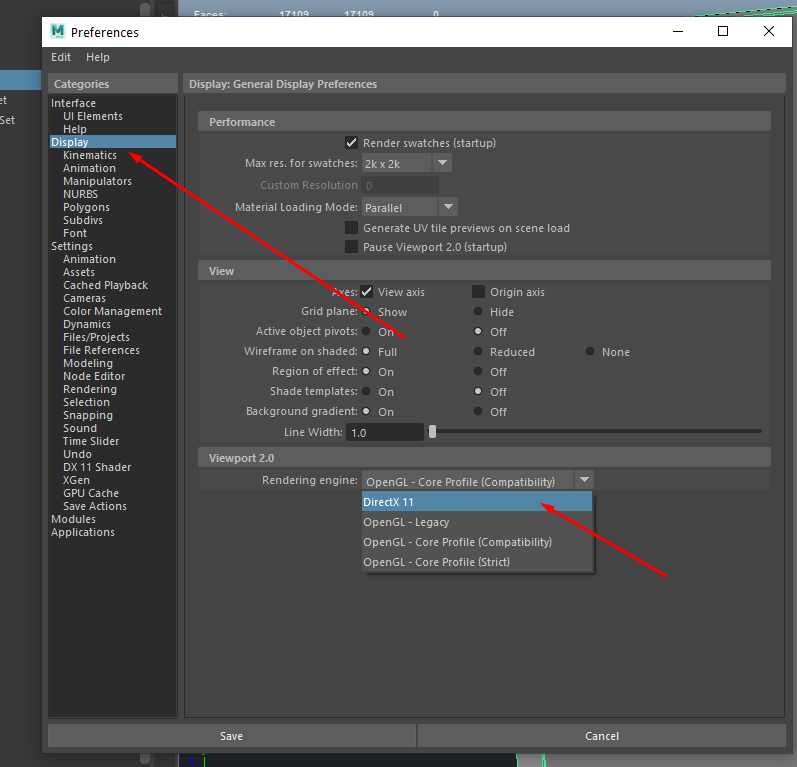Select Hide for Grid plane
Viewport: 797px width, 767px height.
coord(478,311)
